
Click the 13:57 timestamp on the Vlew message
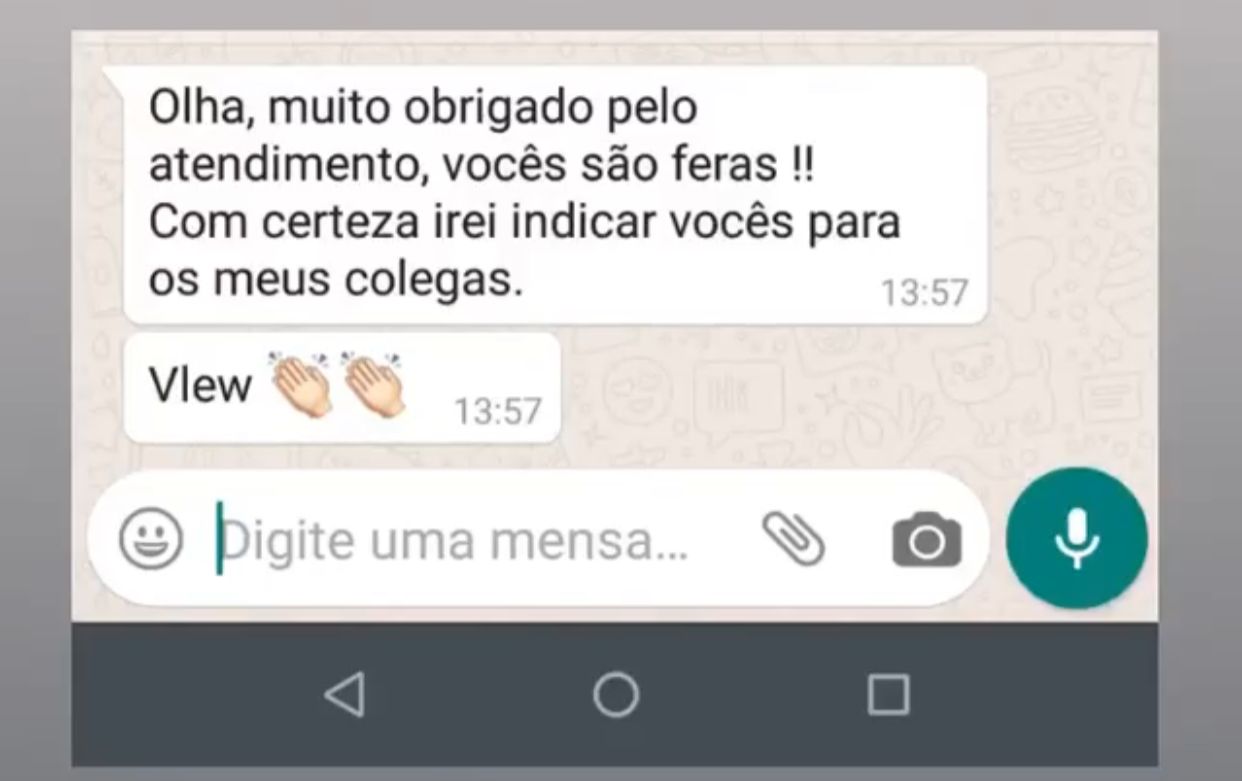pos(498,411)
